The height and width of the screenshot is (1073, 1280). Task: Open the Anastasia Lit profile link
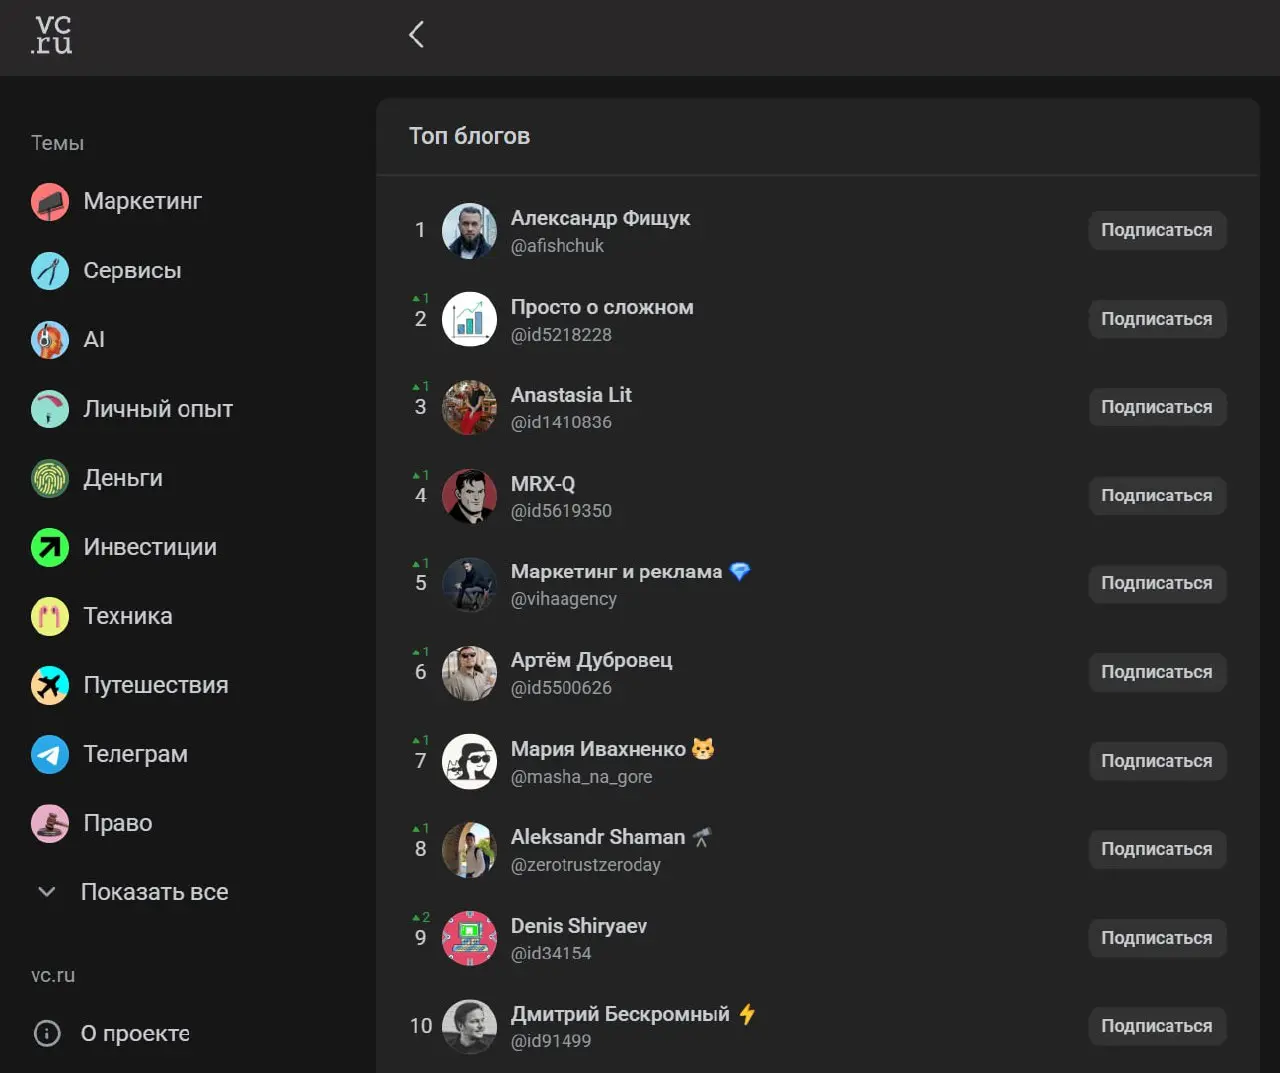(x=570, y=395)
